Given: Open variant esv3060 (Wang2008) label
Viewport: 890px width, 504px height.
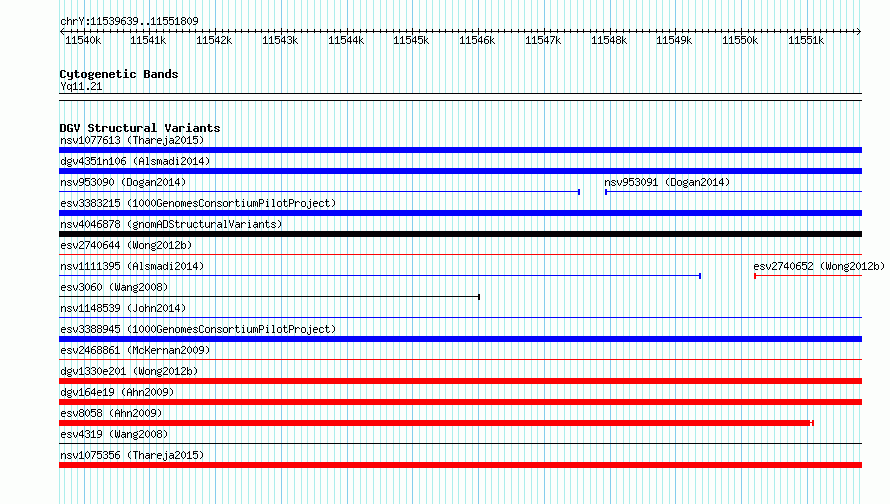Looking at the screenshot, I should click(114, 287).
